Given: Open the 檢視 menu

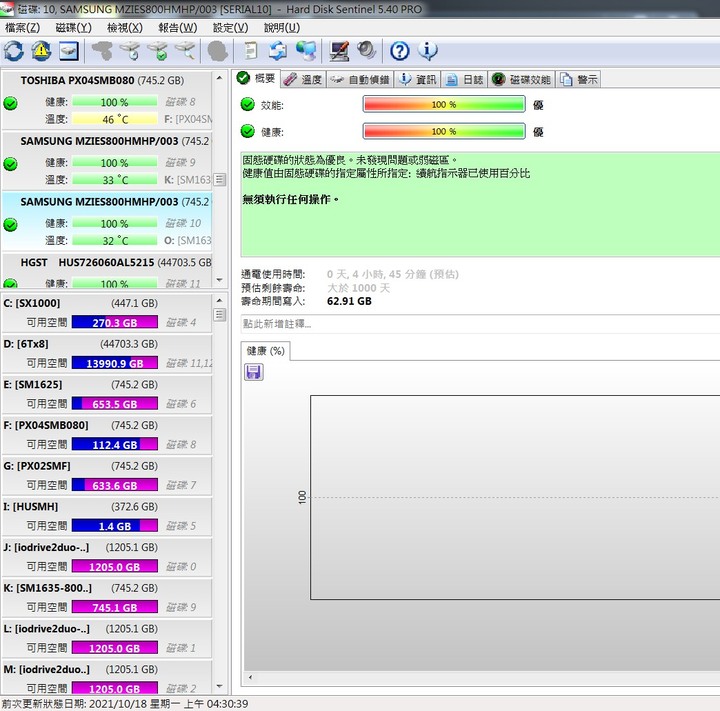Looking at the screenshot, I should point(125,28).
